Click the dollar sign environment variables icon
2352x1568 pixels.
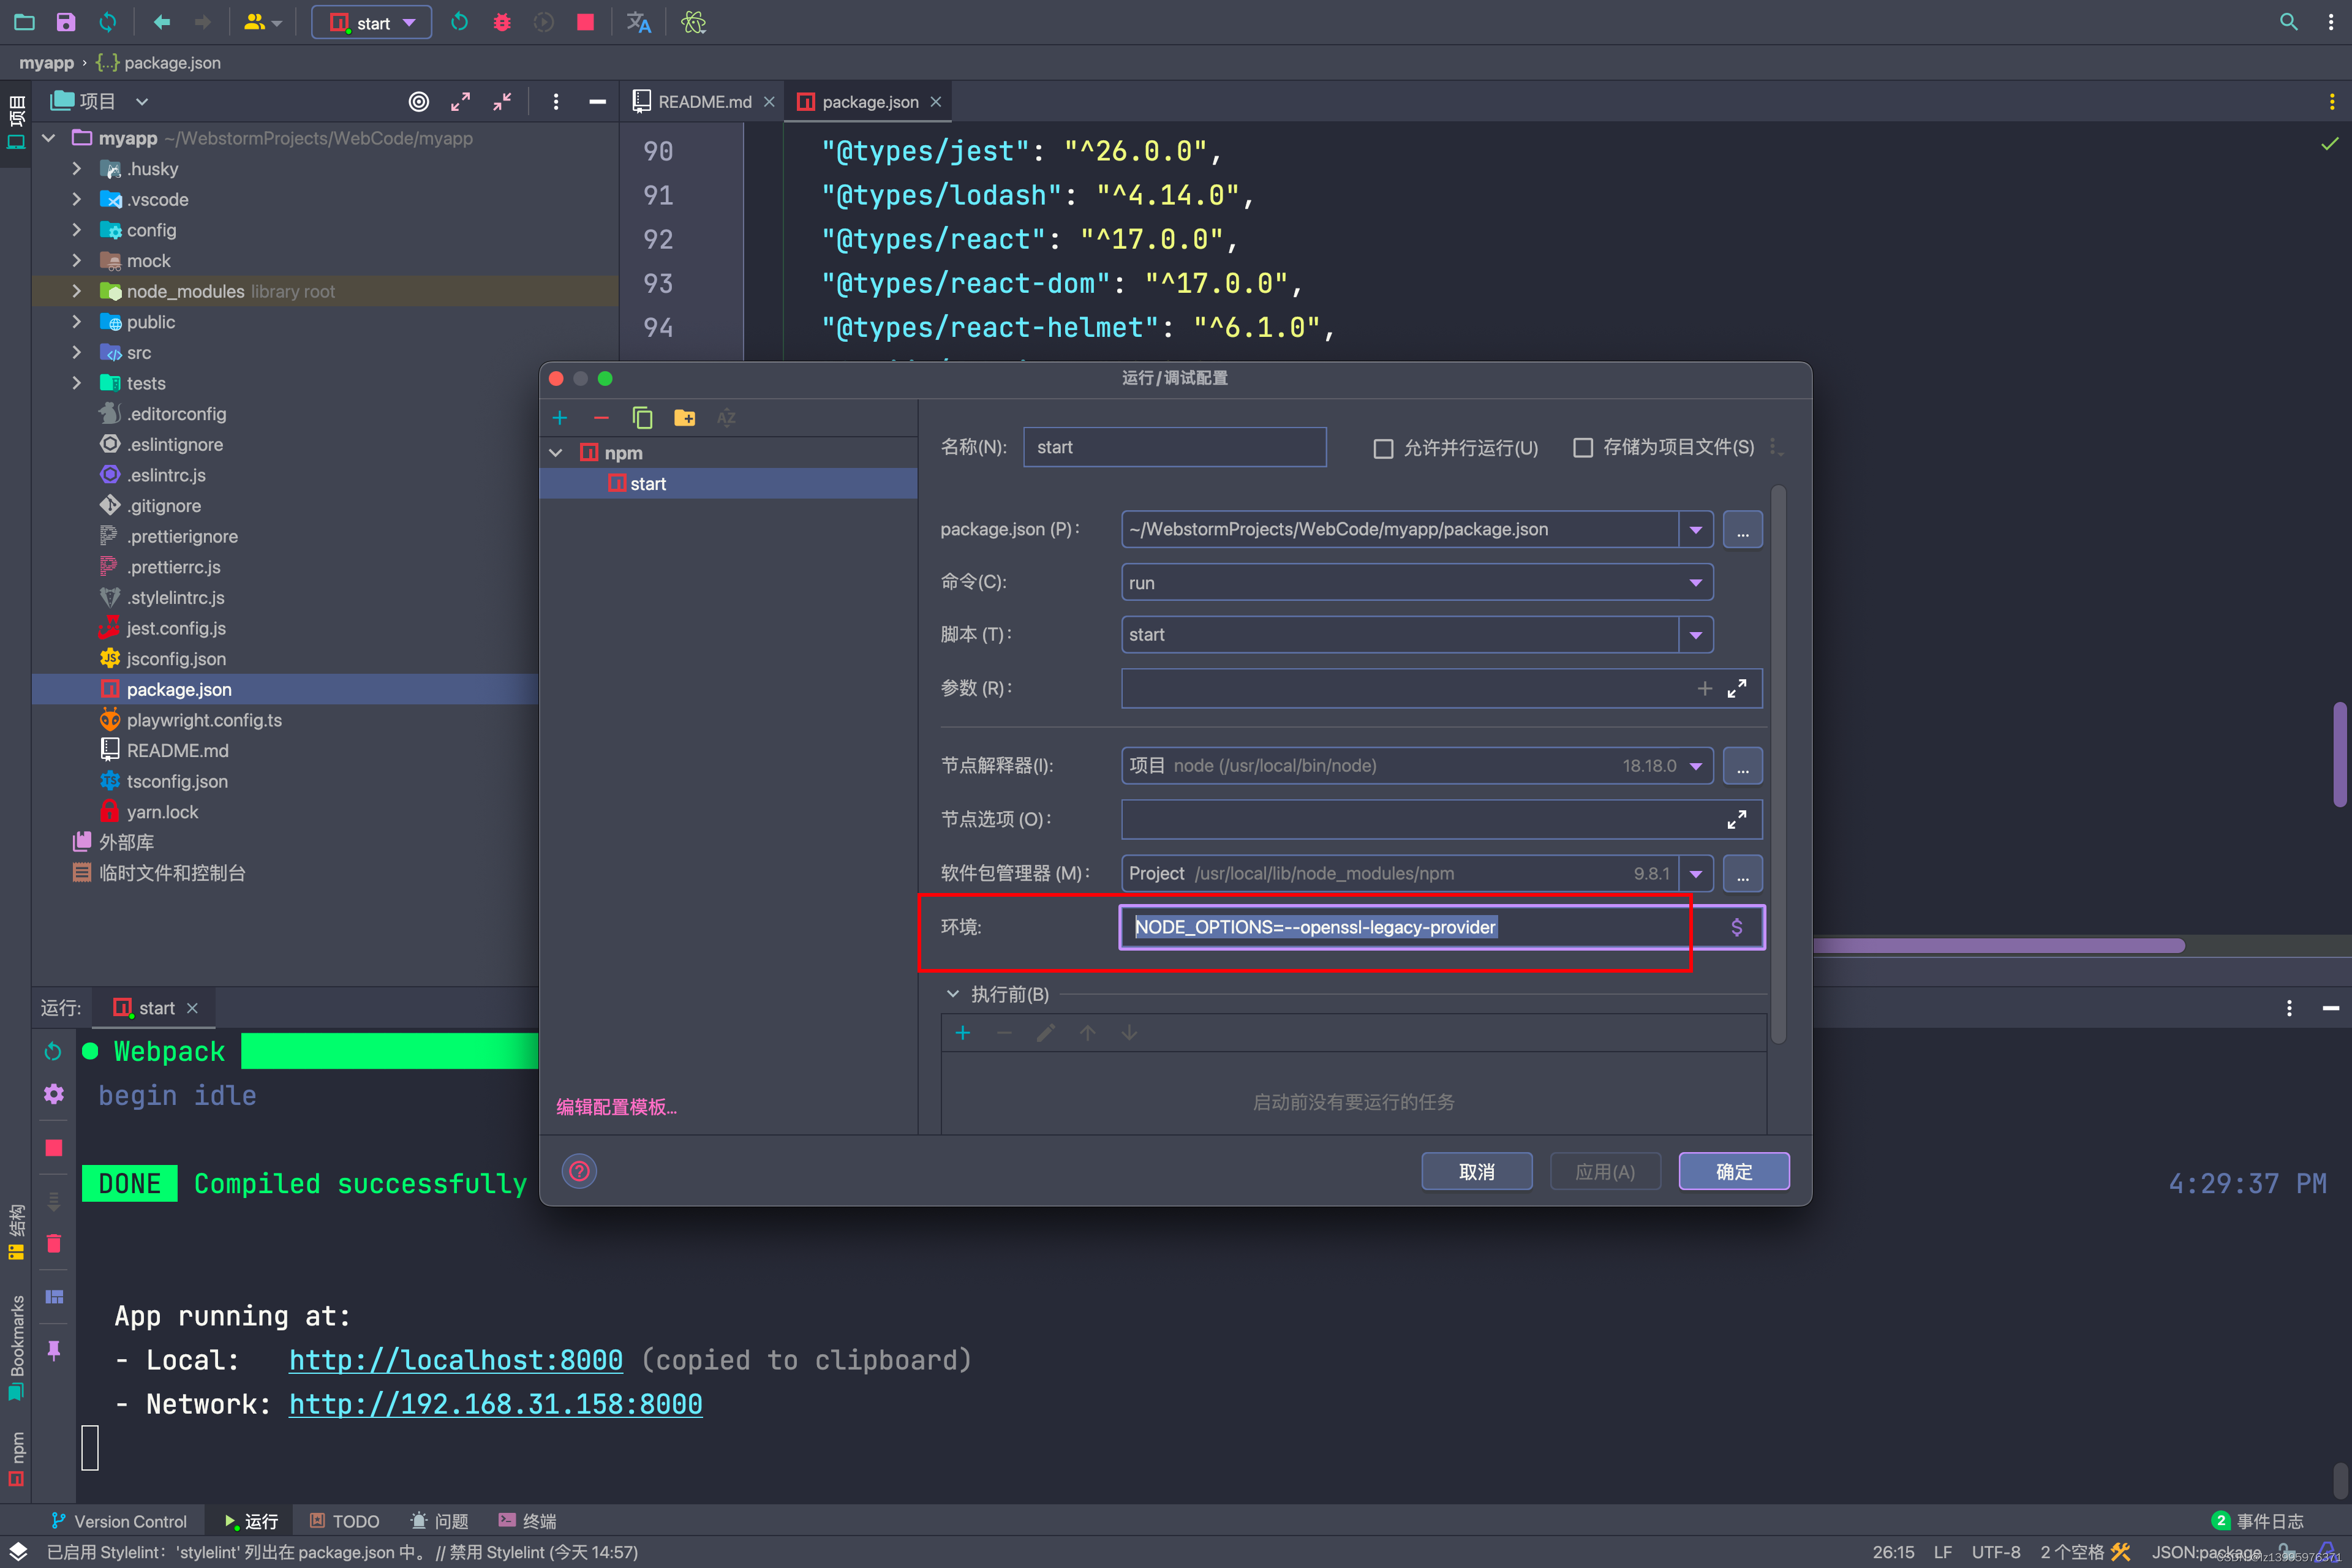tap(1736, 927)
